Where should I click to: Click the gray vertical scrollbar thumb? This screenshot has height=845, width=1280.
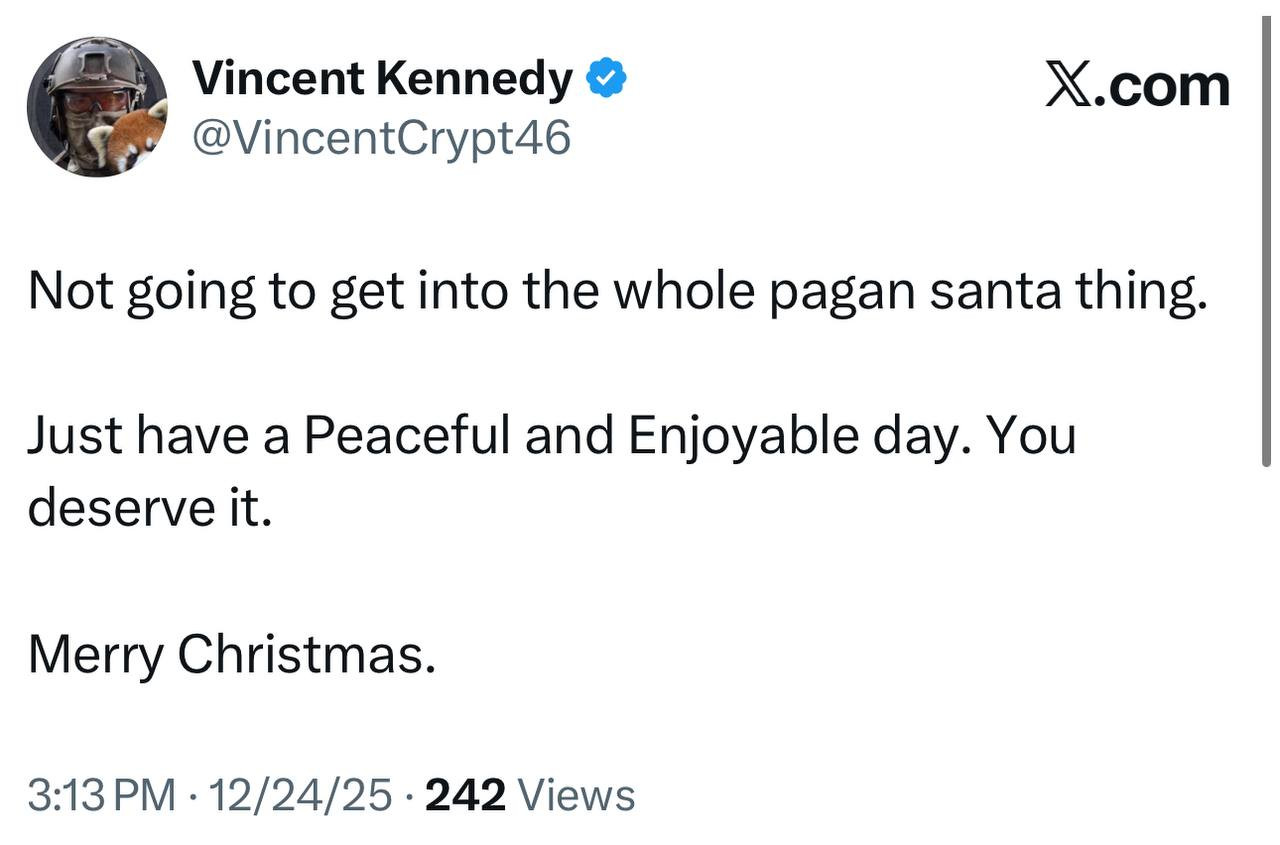tap(1268, 240)
